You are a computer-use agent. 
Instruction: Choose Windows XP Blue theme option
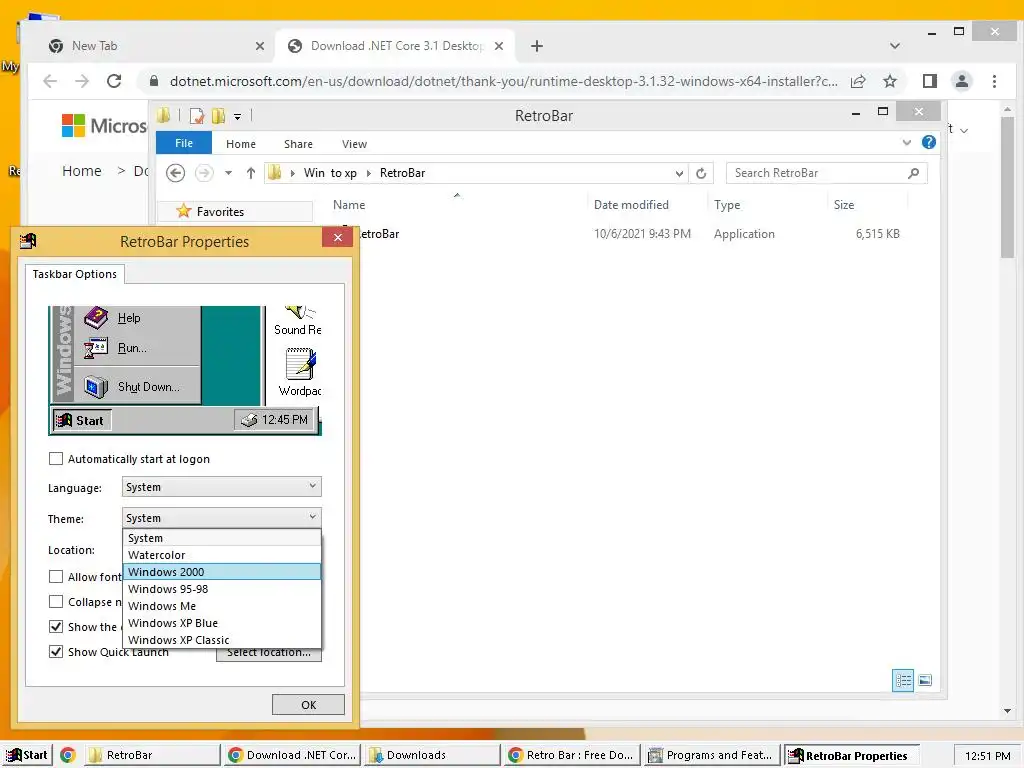222,623
